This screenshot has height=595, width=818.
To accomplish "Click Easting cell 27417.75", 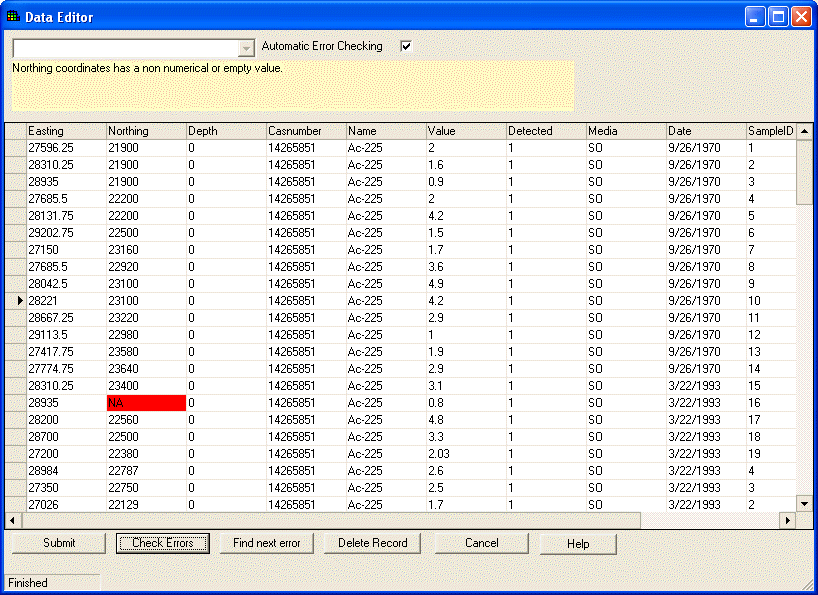I will coord(66,351).
